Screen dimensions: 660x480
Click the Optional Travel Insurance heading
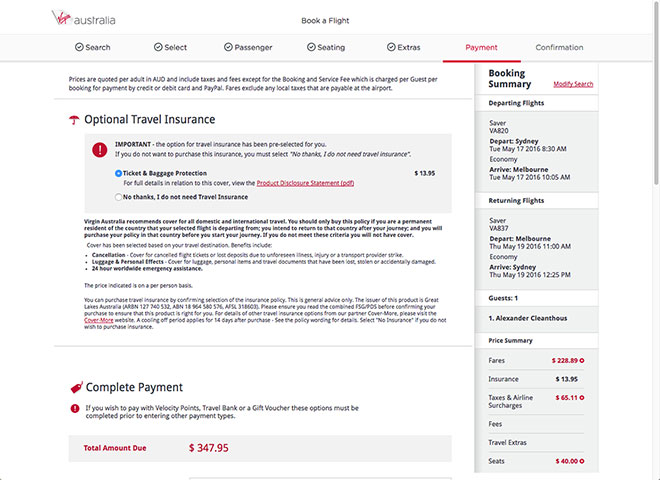point(149,120)
